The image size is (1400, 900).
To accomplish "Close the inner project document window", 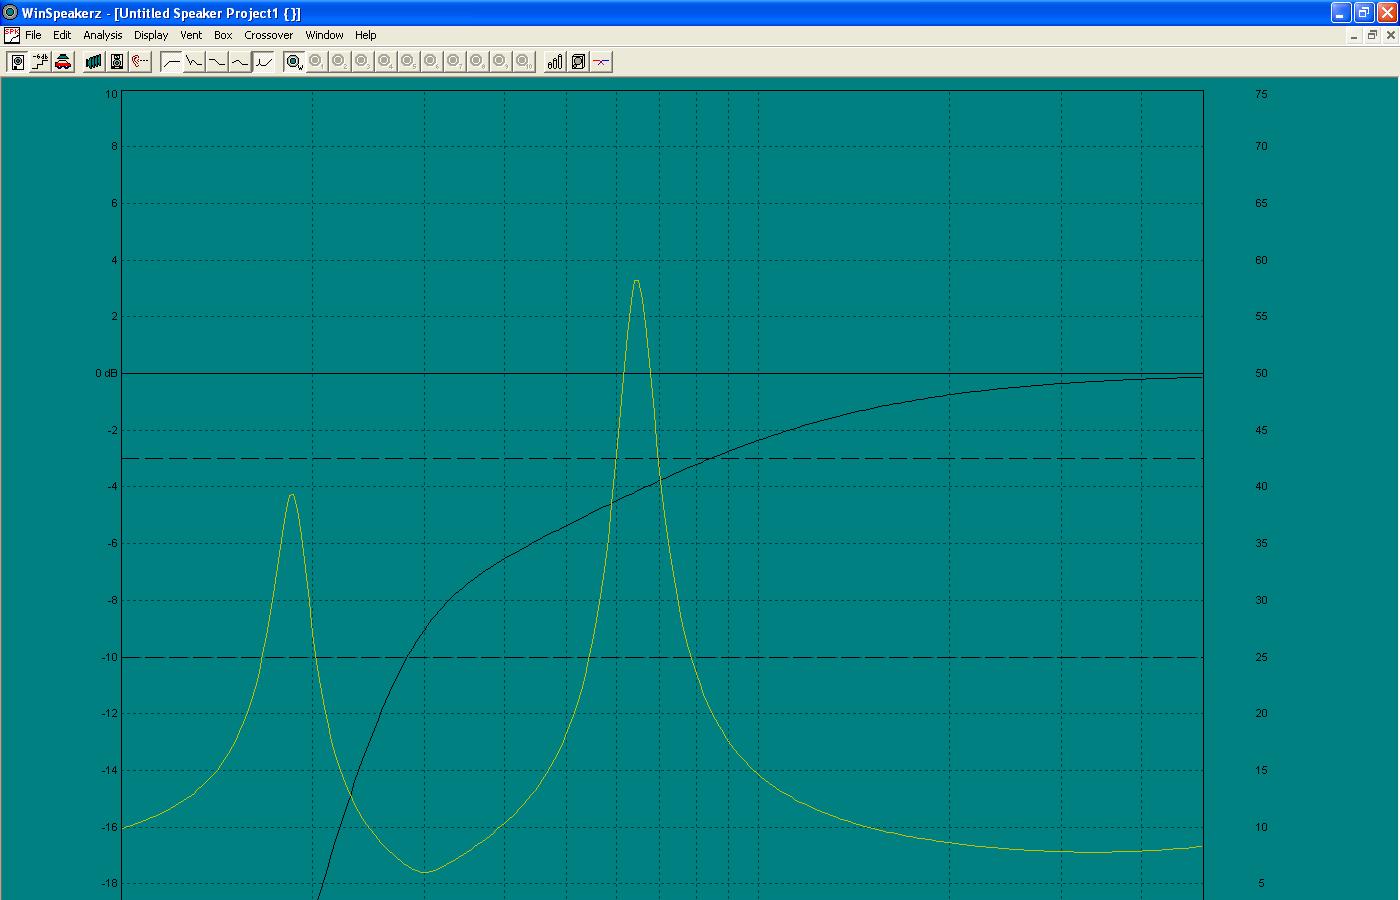I will tap(1389, 35).
